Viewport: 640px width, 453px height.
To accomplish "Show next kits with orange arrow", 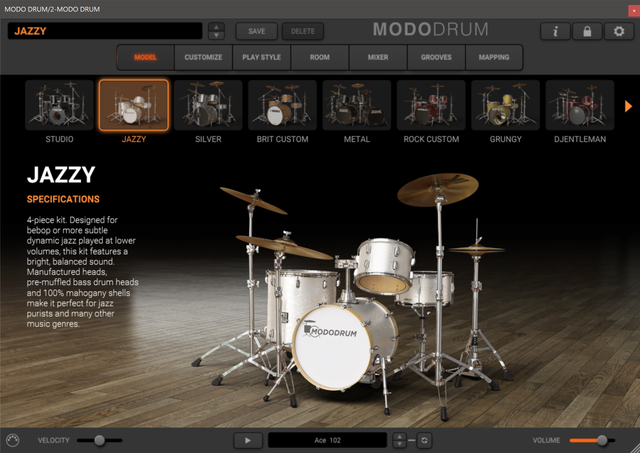I will [628, 106].
